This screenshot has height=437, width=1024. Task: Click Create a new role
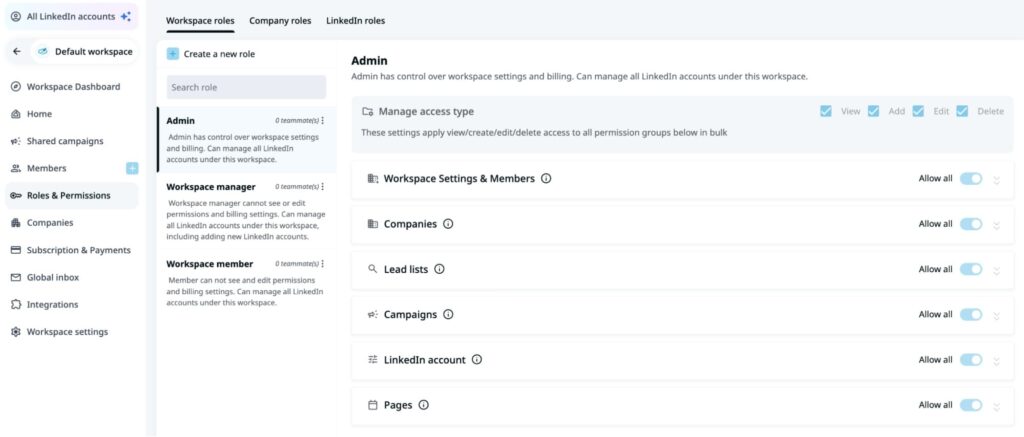(x=218, y=54)
